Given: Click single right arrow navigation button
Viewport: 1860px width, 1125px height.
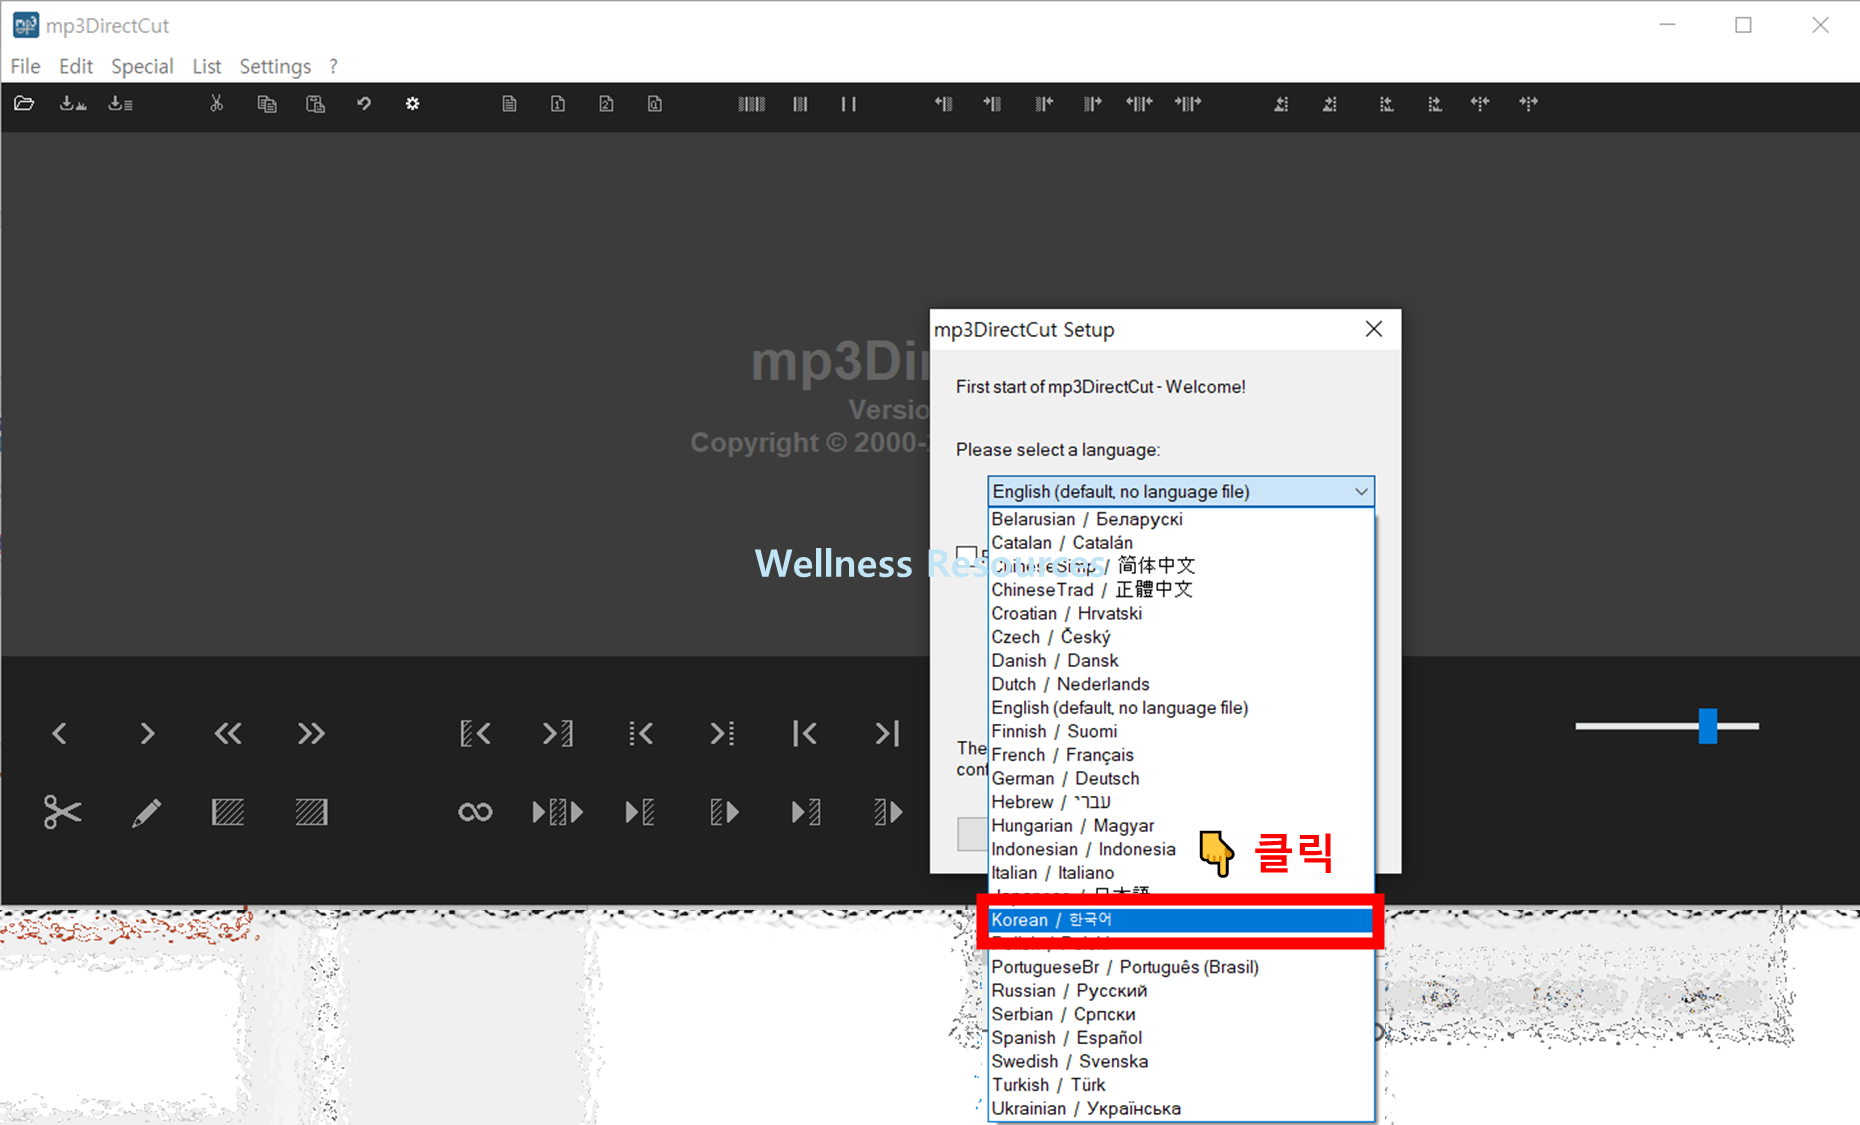Looking at the screenshot, I should tap(147, 734).
